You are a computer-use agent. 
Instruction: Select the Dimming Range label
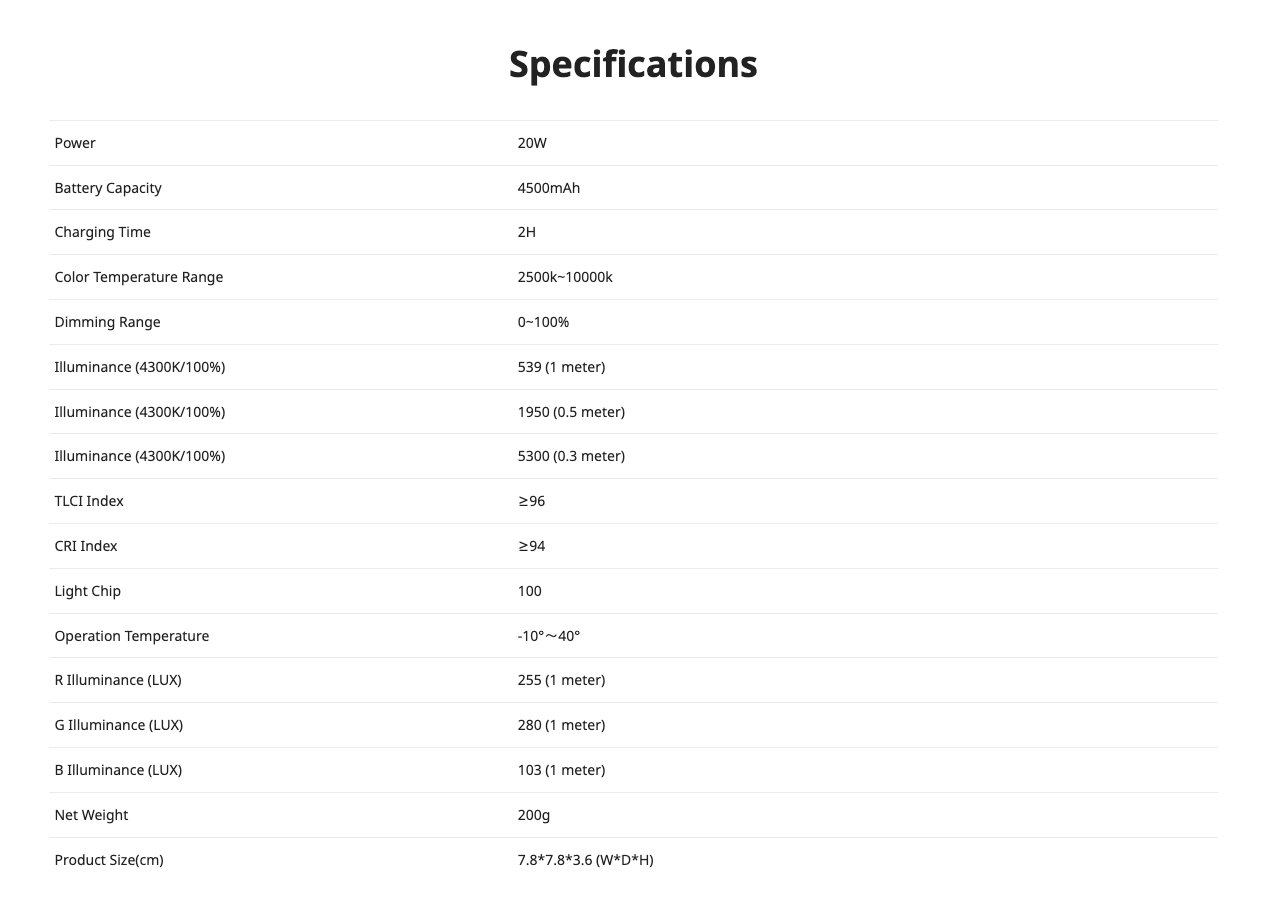tap(107, 322)
